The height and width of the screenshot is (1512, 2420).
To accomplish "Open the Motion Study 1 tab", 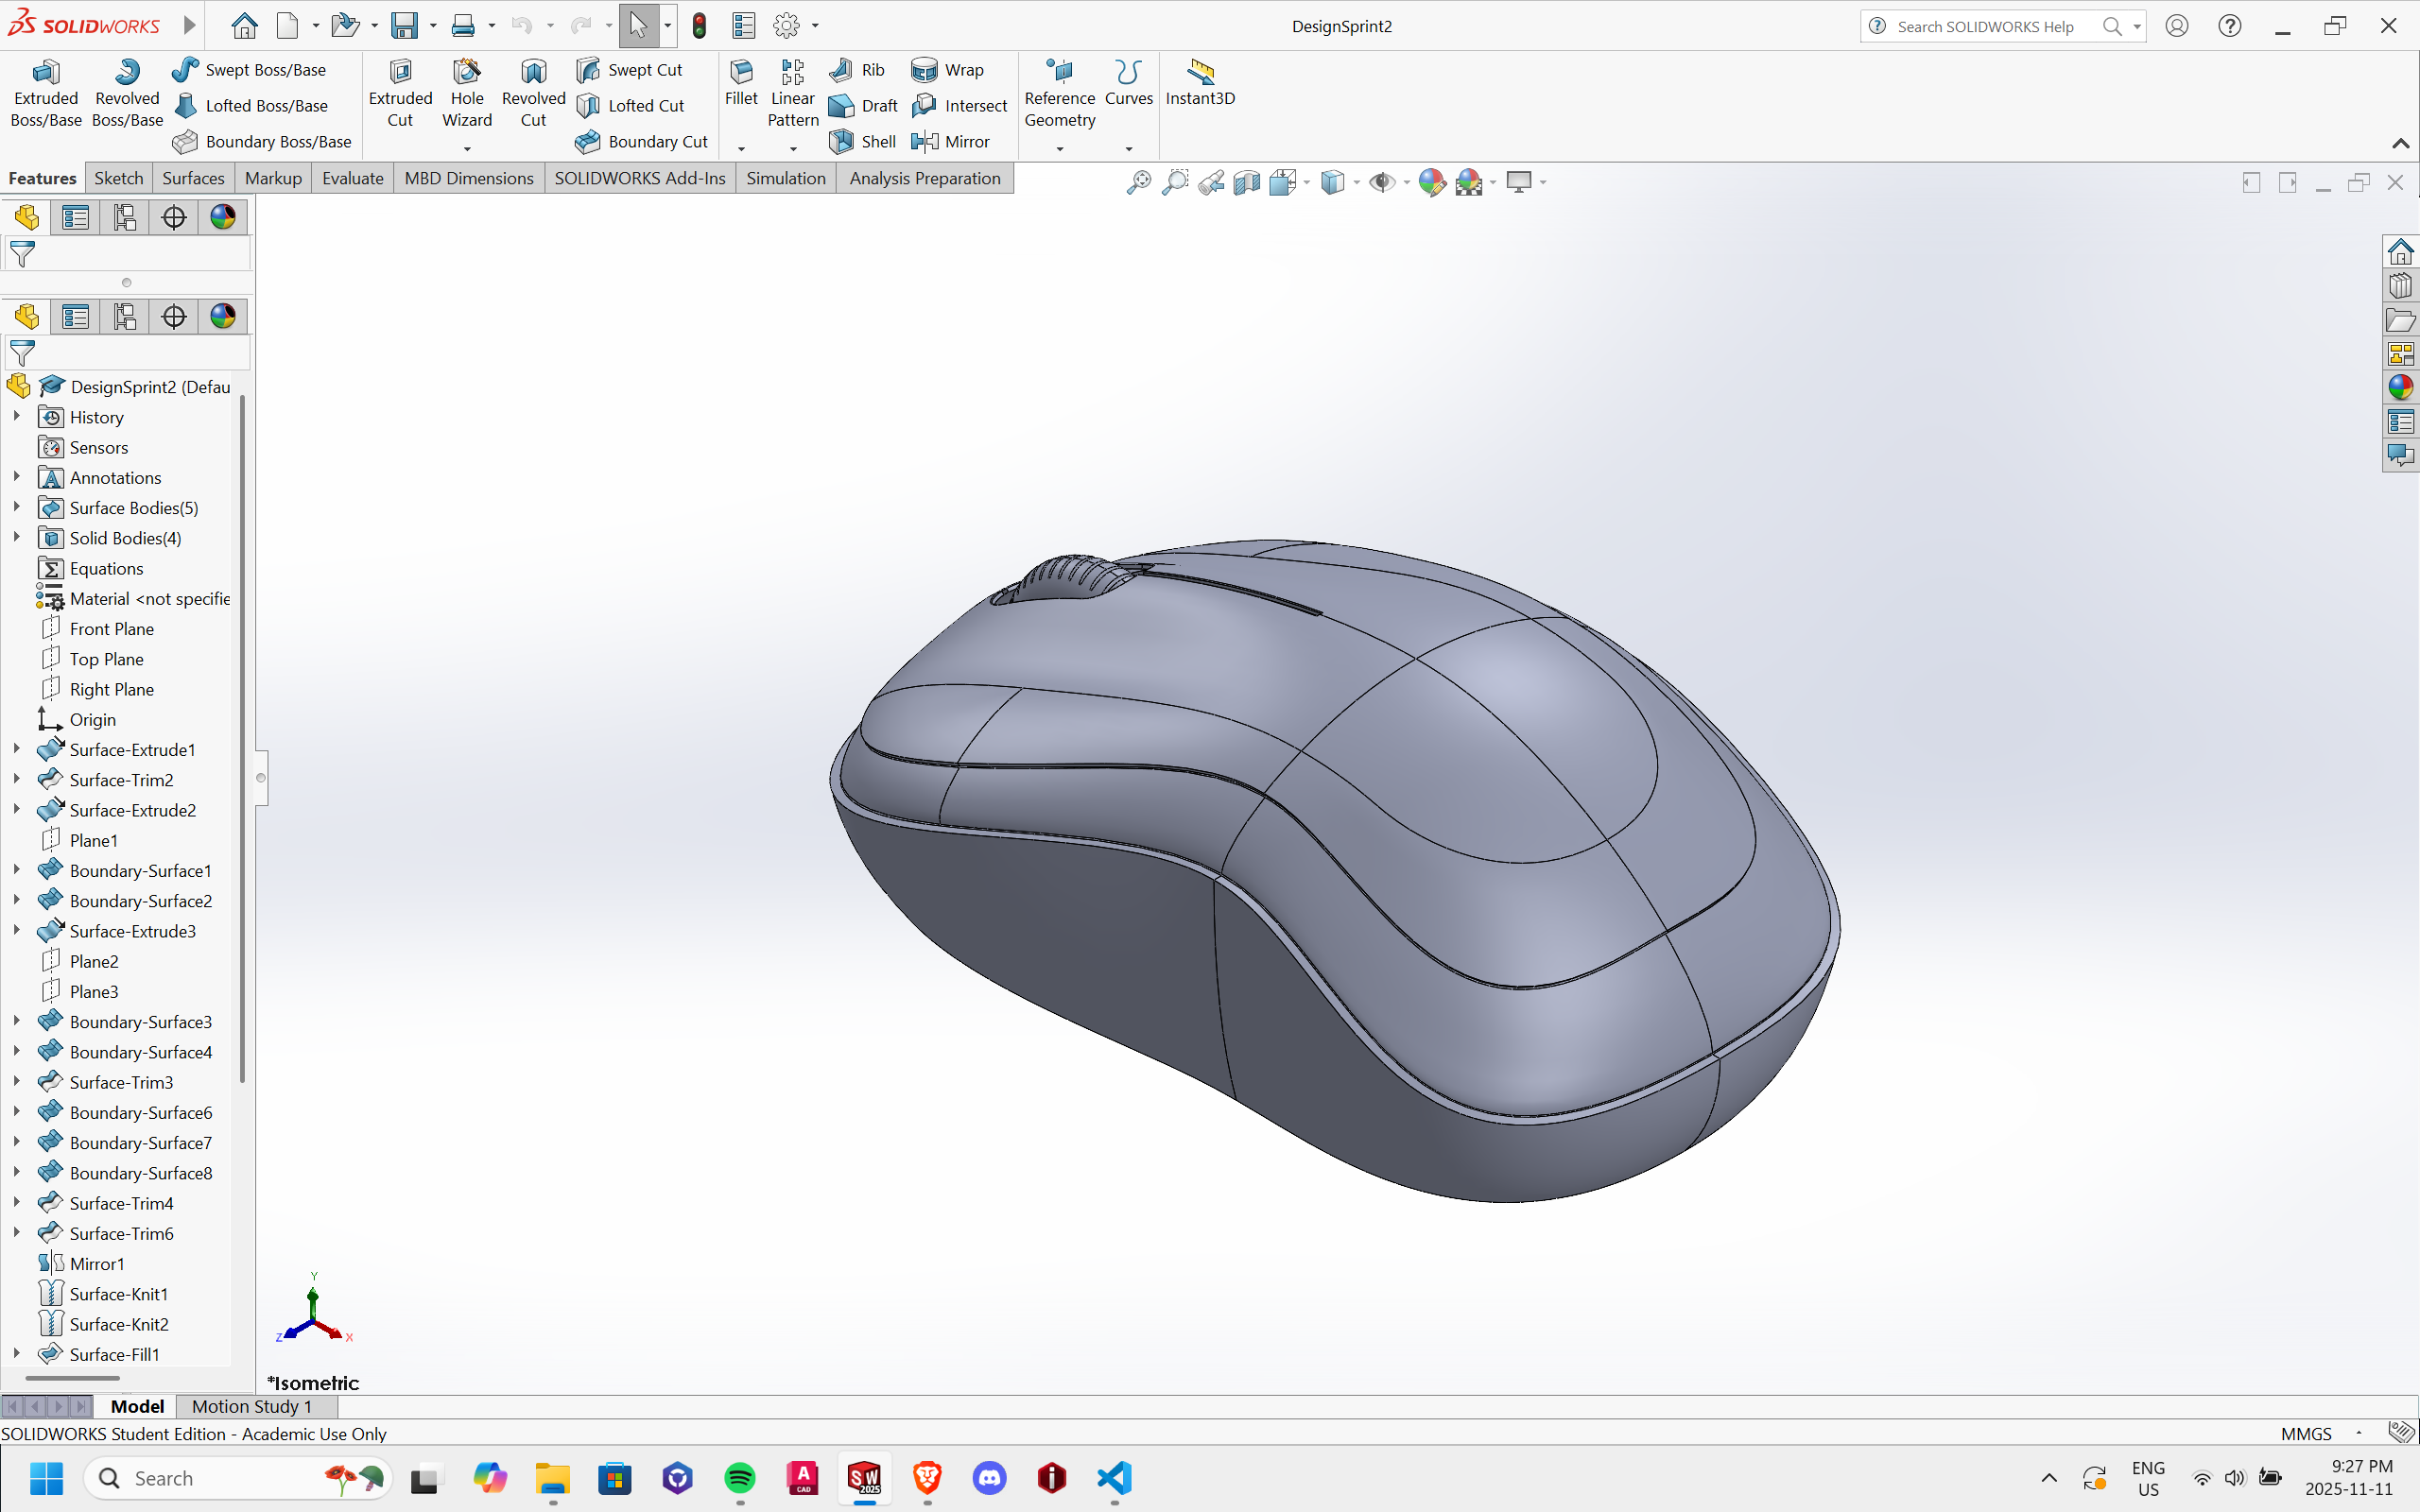I will coord(251,1406).
